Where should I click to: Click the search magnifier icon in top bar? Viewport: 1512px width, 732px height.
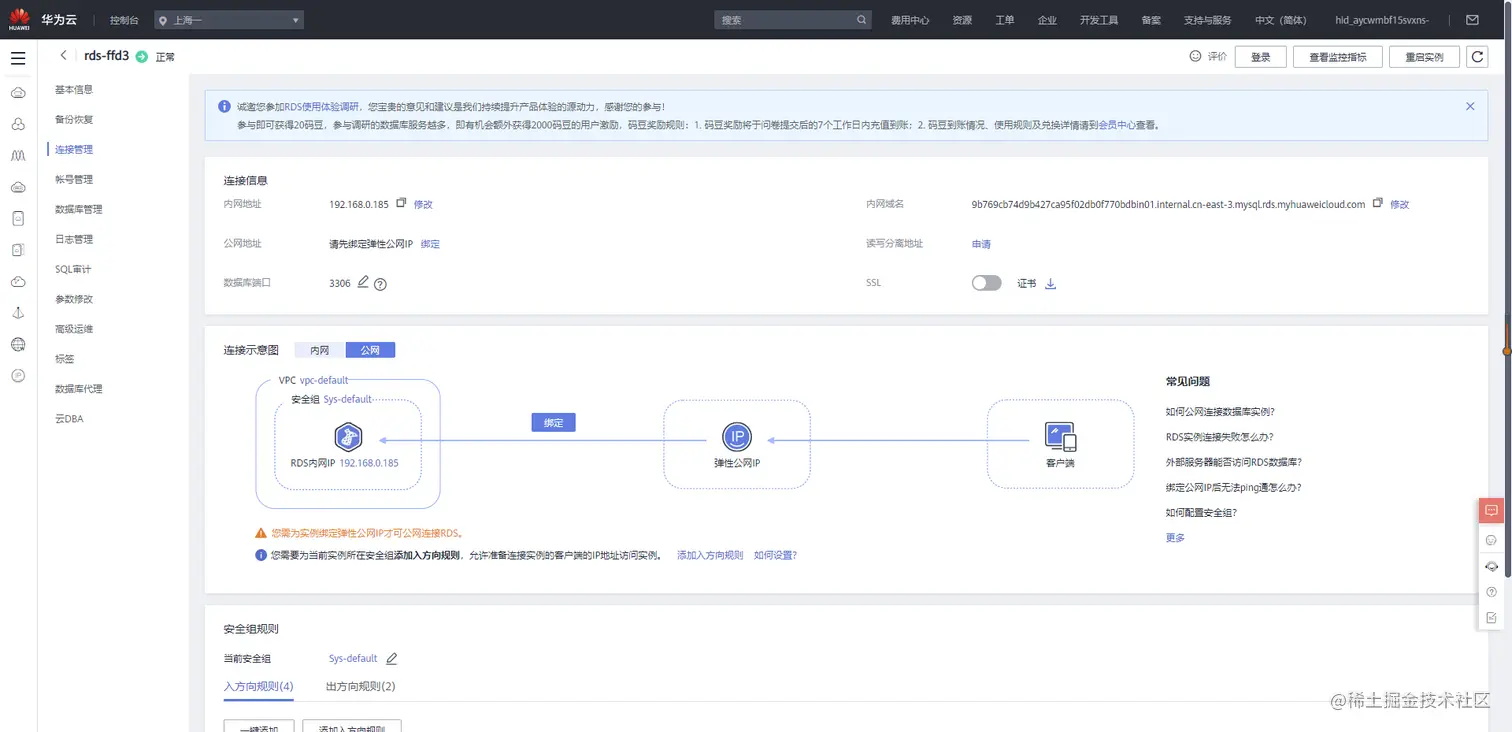coord(862,20)
